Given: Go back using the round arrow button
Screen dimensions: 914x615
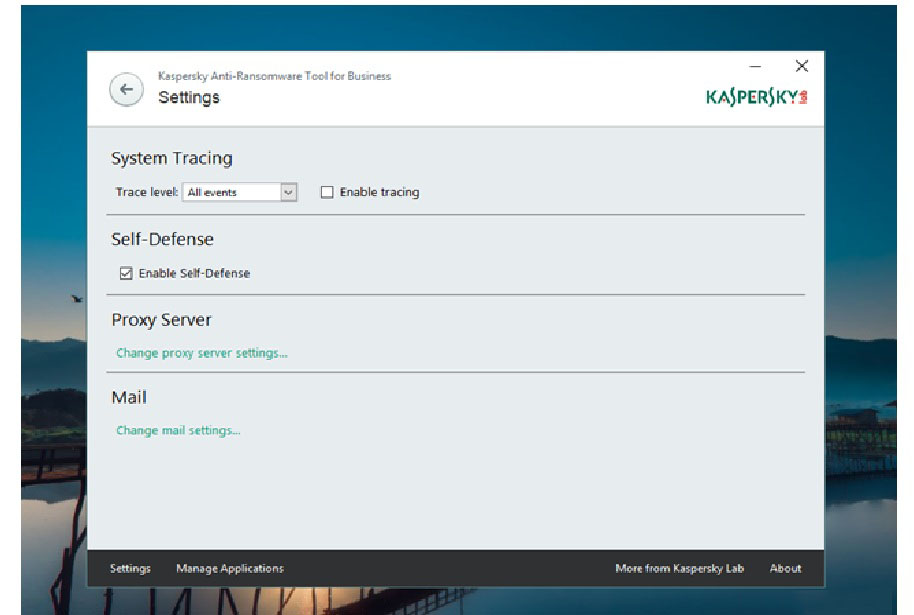Looking at the screenshot, I should click(126, 90).
